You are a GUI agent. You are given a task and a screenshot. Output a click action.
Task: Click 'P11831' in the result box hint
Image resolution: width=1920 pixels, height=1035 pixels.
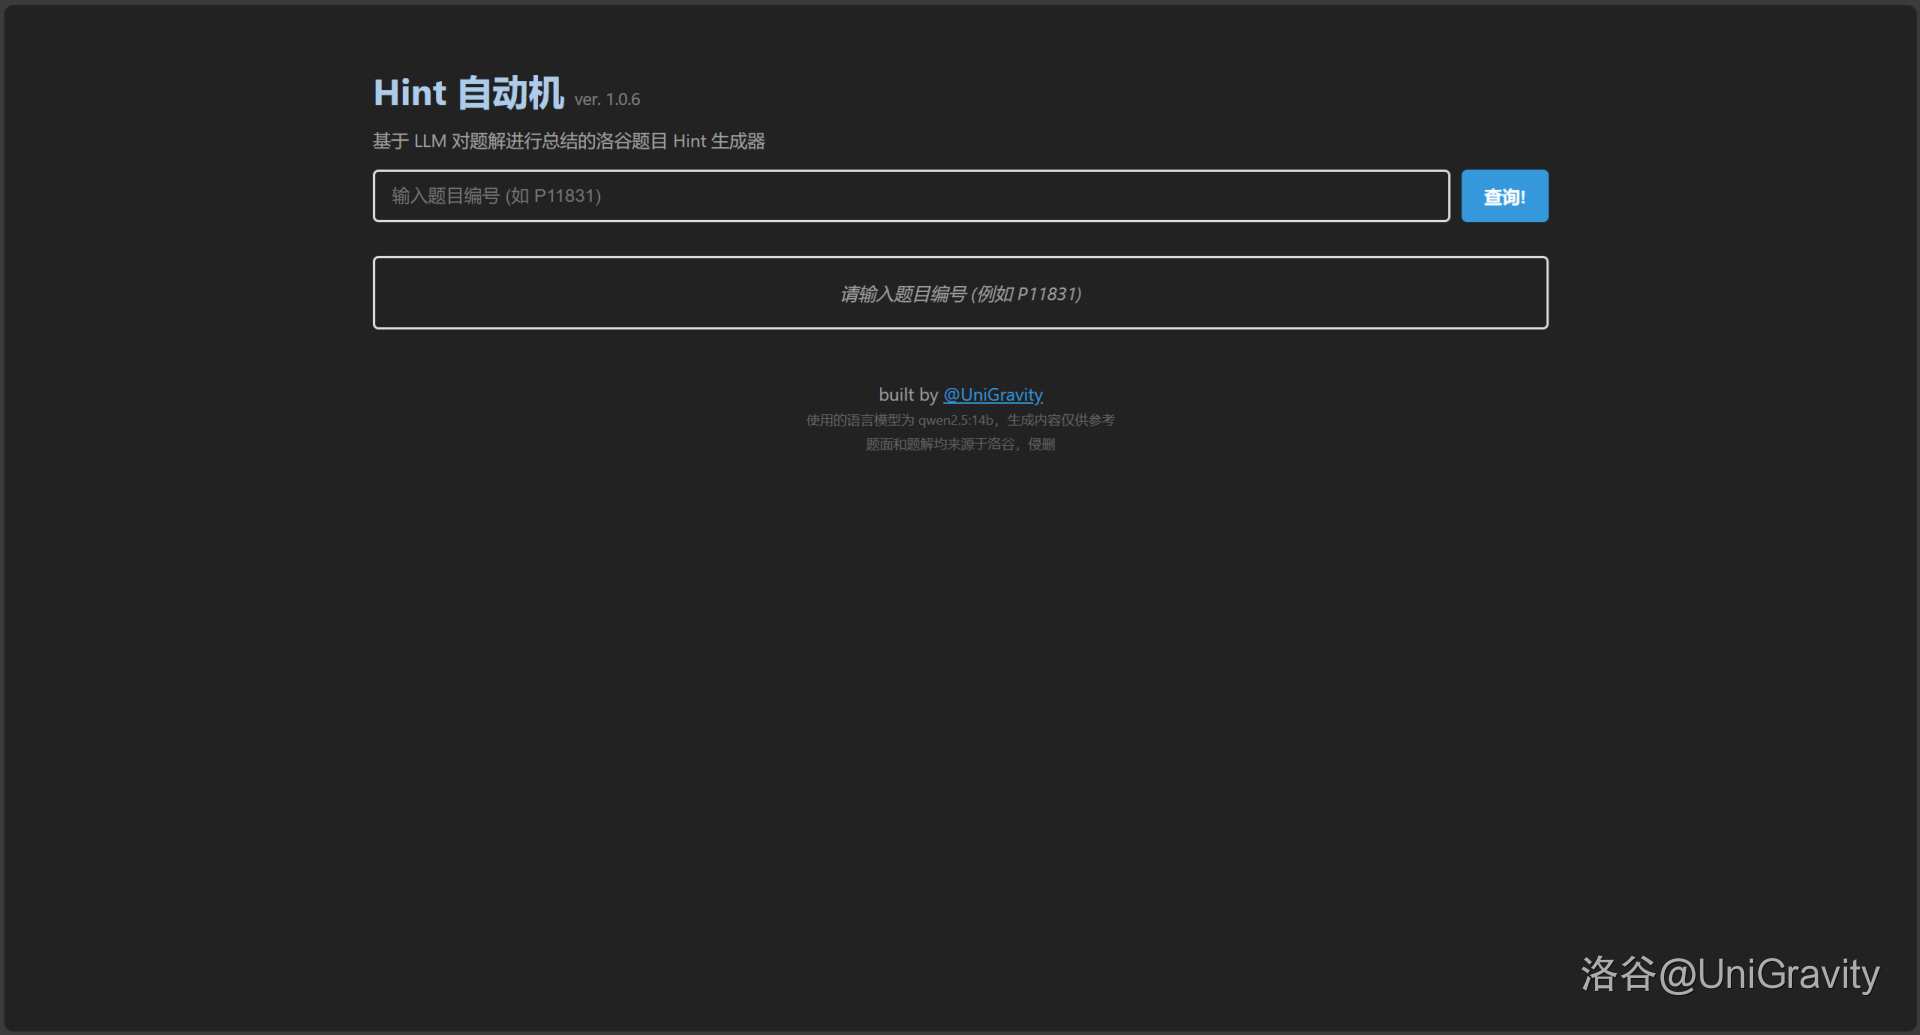click(x=1047, y=294)
